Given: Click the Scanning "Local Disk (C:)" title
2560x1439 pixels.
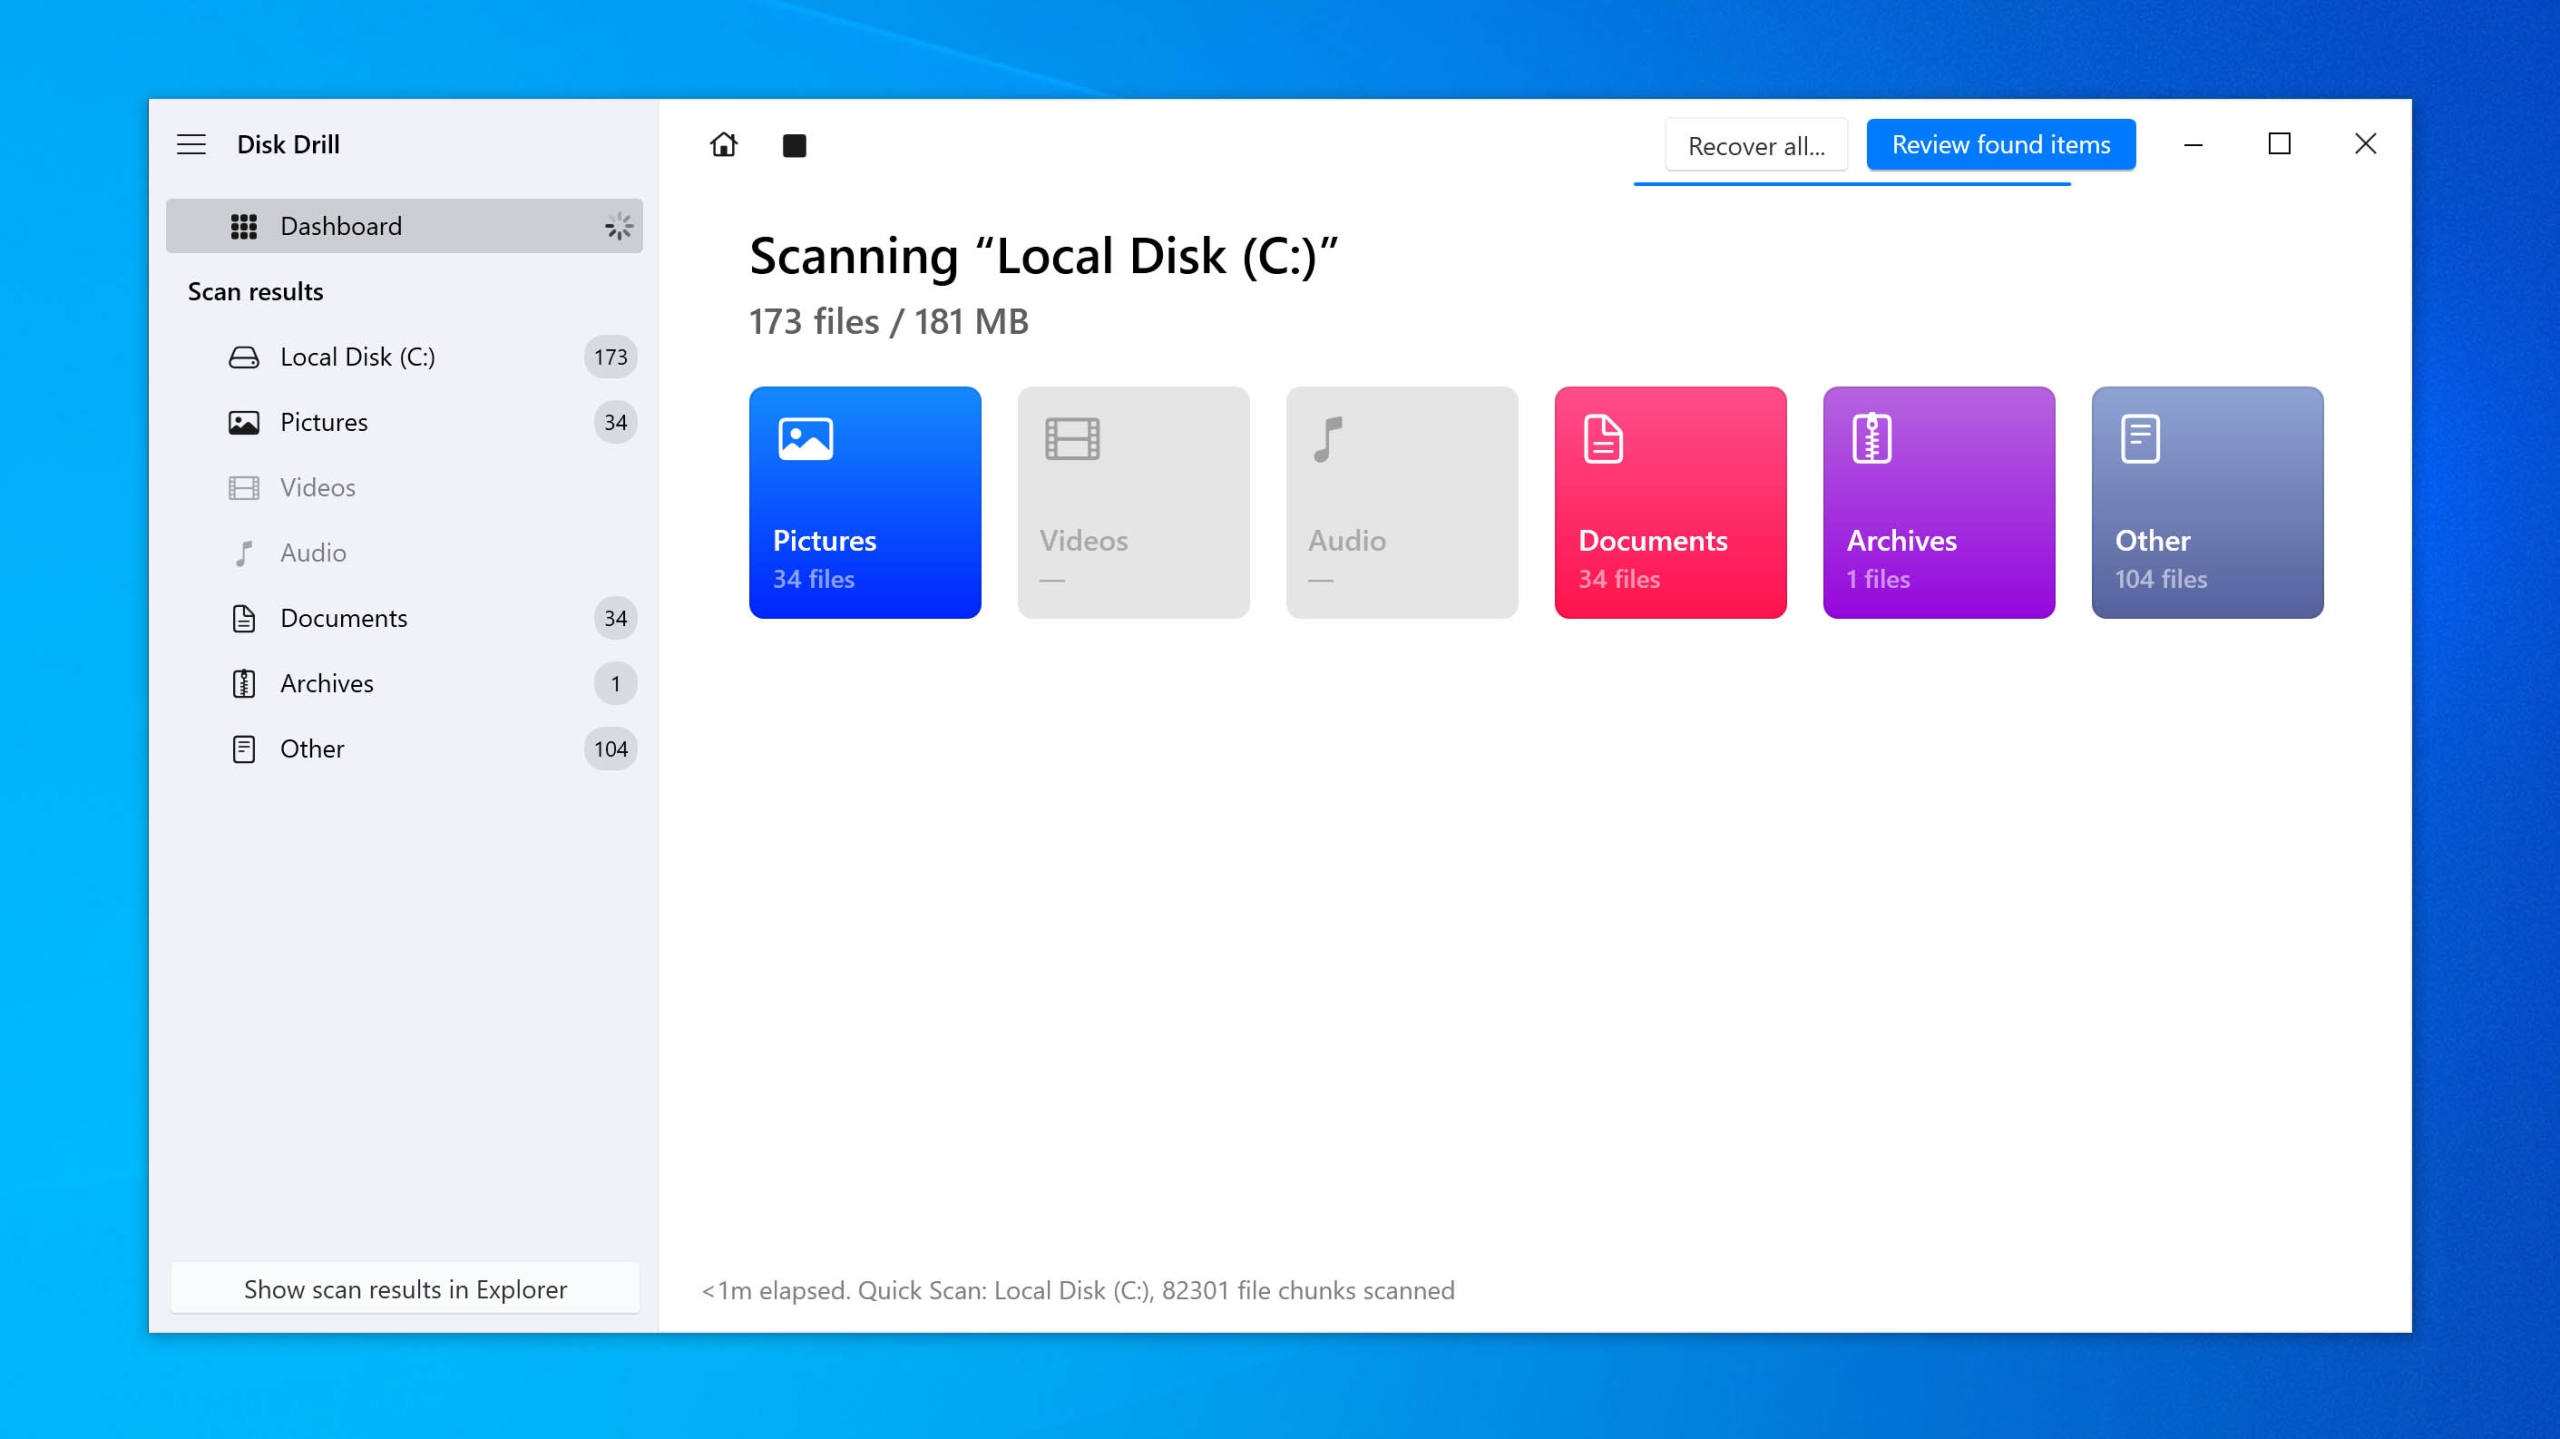Looking at the screenshot, I should tap(1043, 256).
